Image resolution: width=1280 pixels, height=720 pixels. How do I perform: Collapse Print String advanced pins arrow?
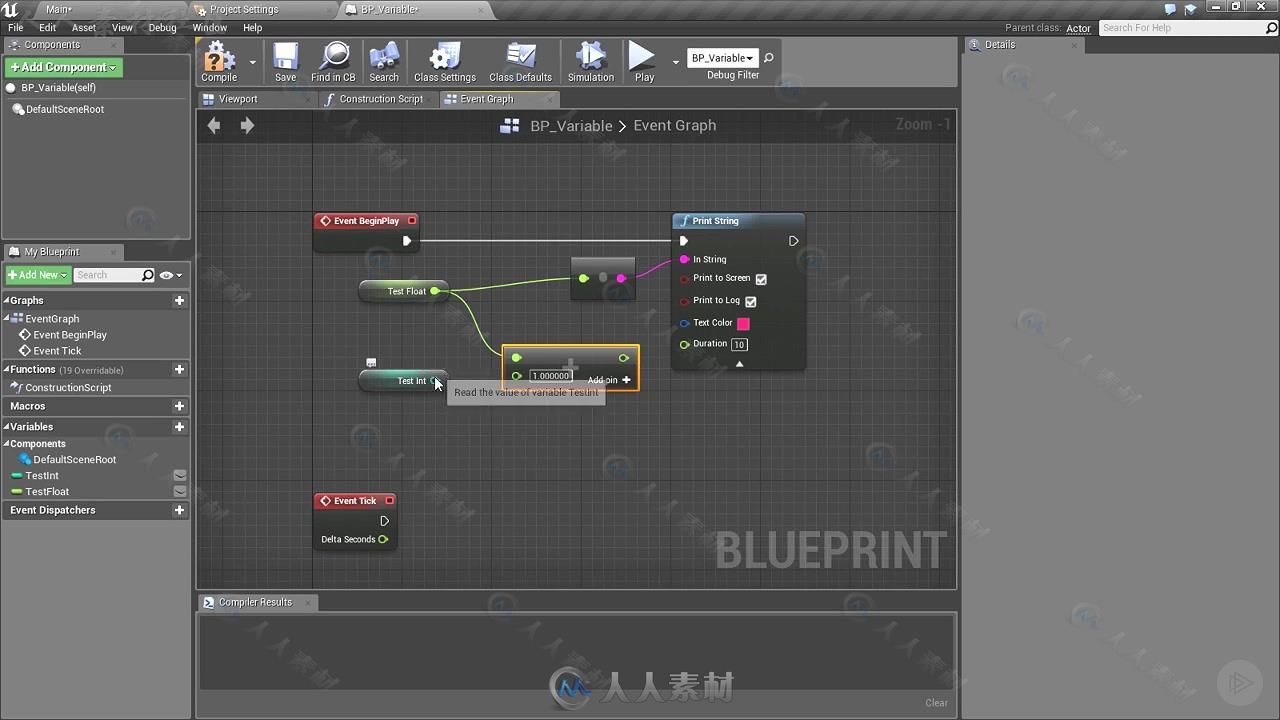(x=739, y=364)
